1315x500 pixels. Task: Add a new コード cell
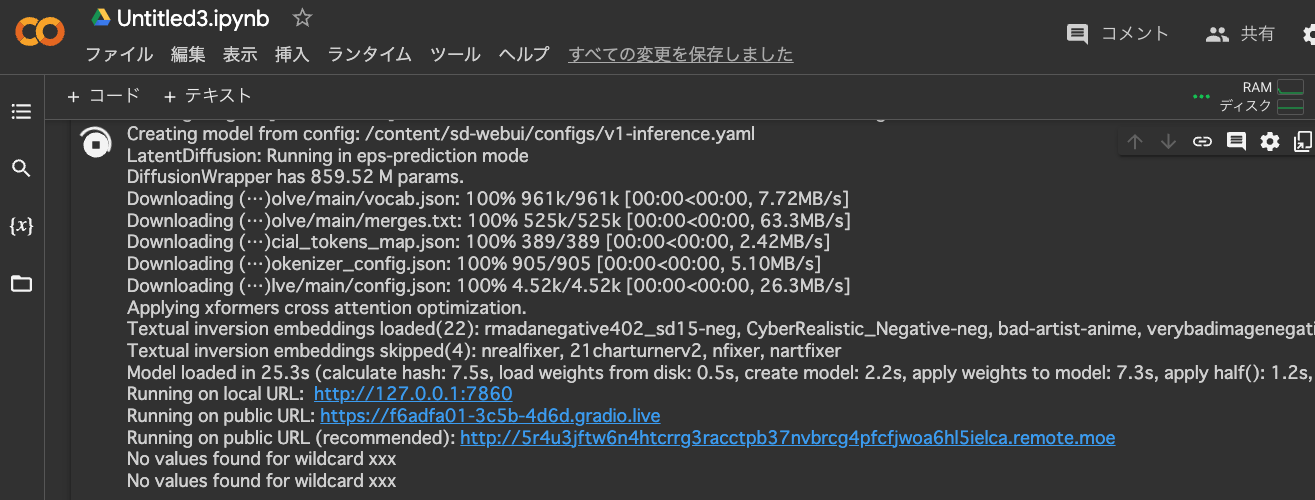tap(104, 96)
